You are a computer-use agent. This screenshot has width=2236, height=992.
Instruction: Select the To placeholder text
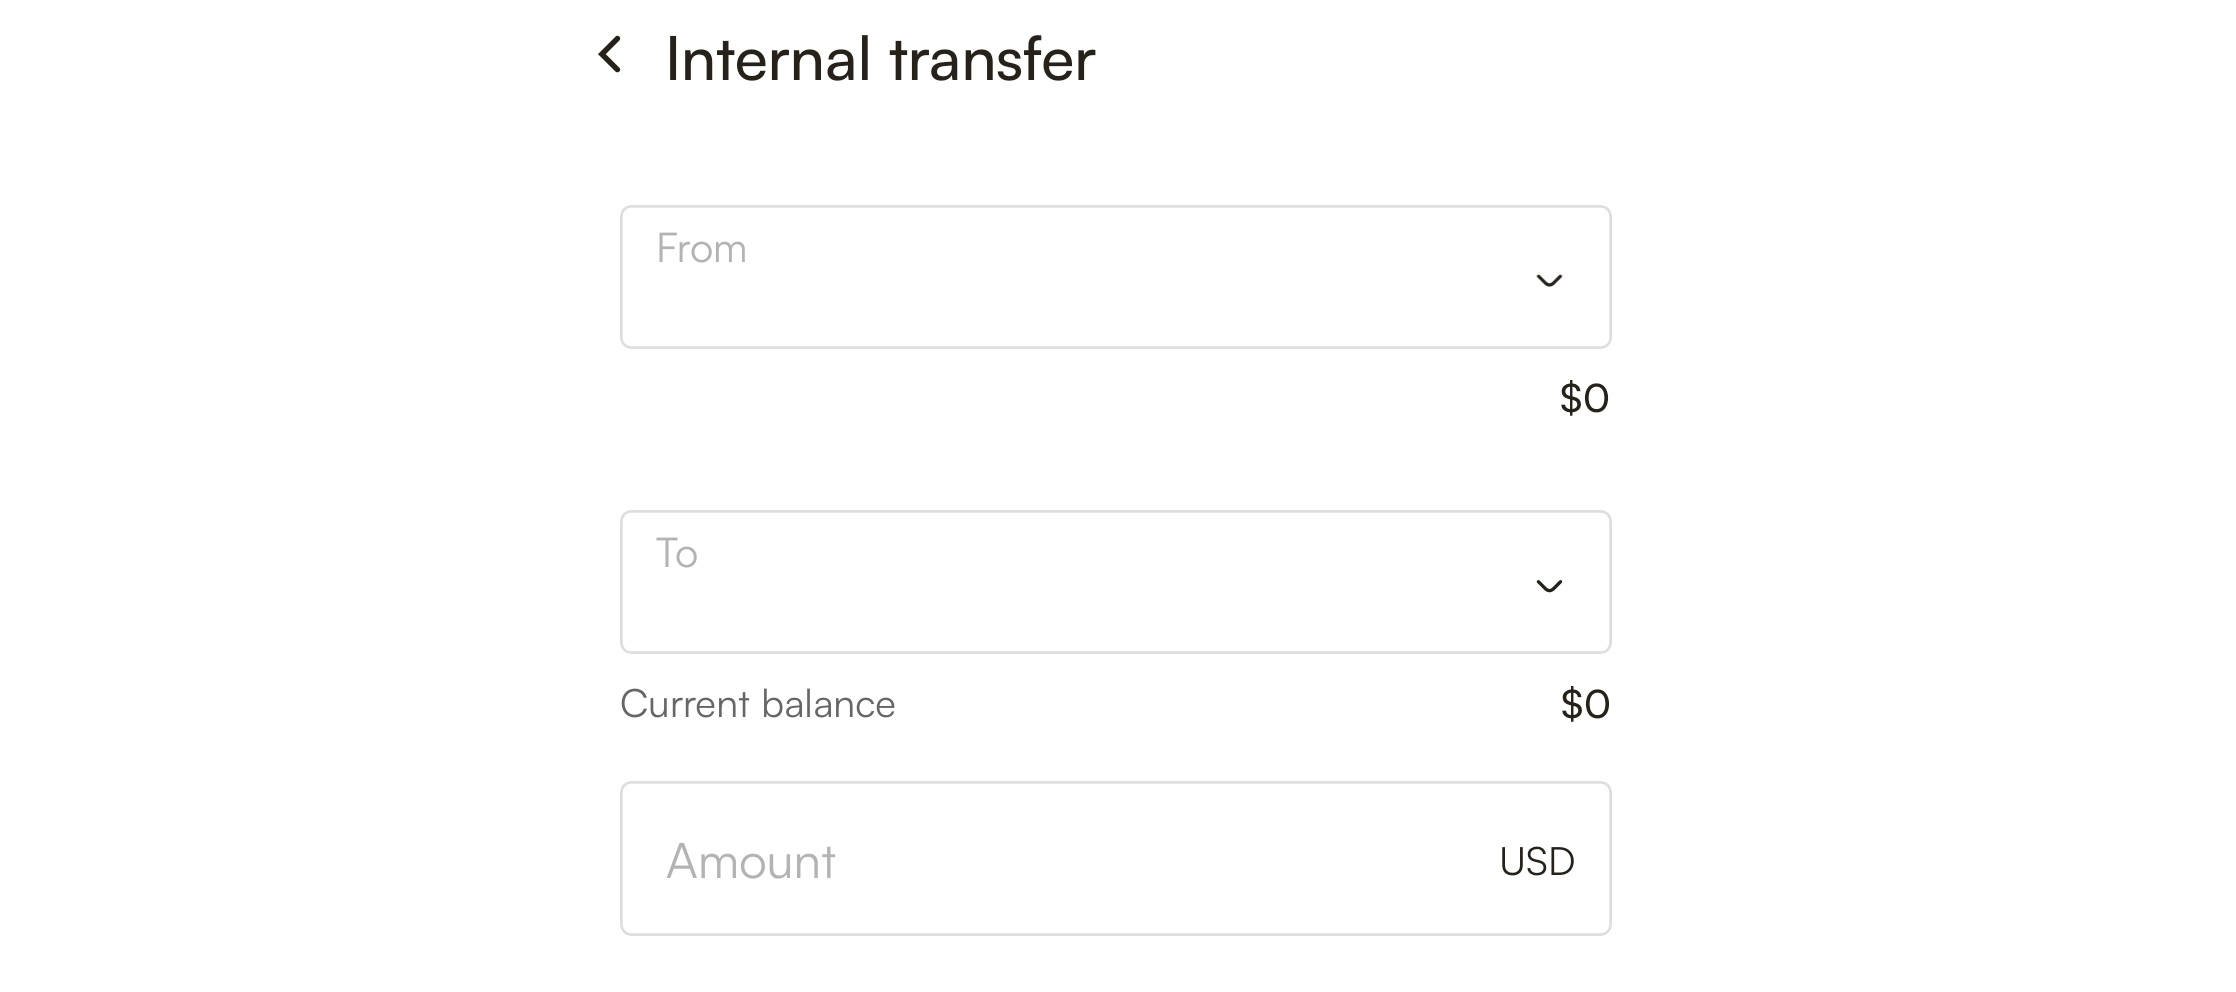pyautogui.click(x=676, y=553)
